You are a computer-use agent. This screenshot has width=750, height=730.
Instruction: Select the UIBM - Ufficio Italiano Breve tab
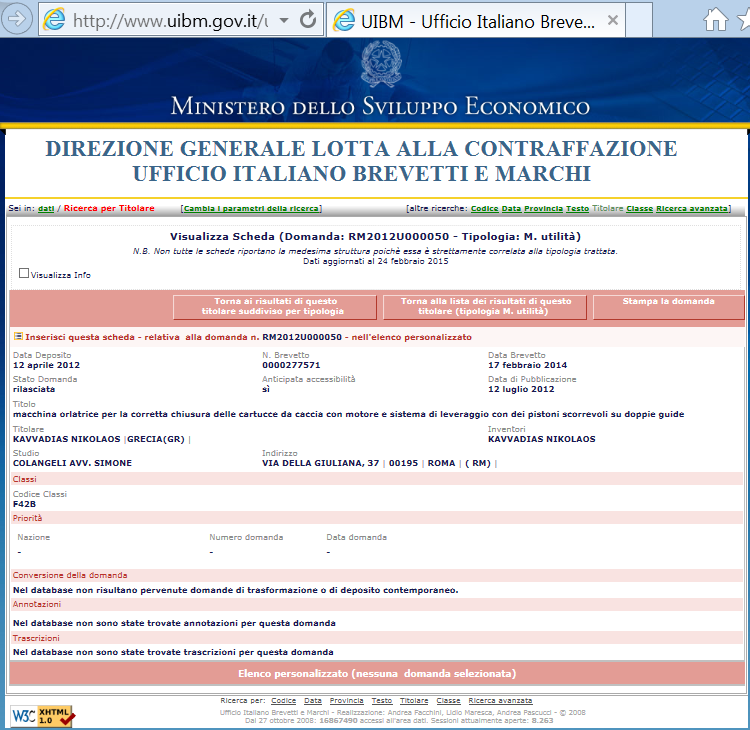476,20
